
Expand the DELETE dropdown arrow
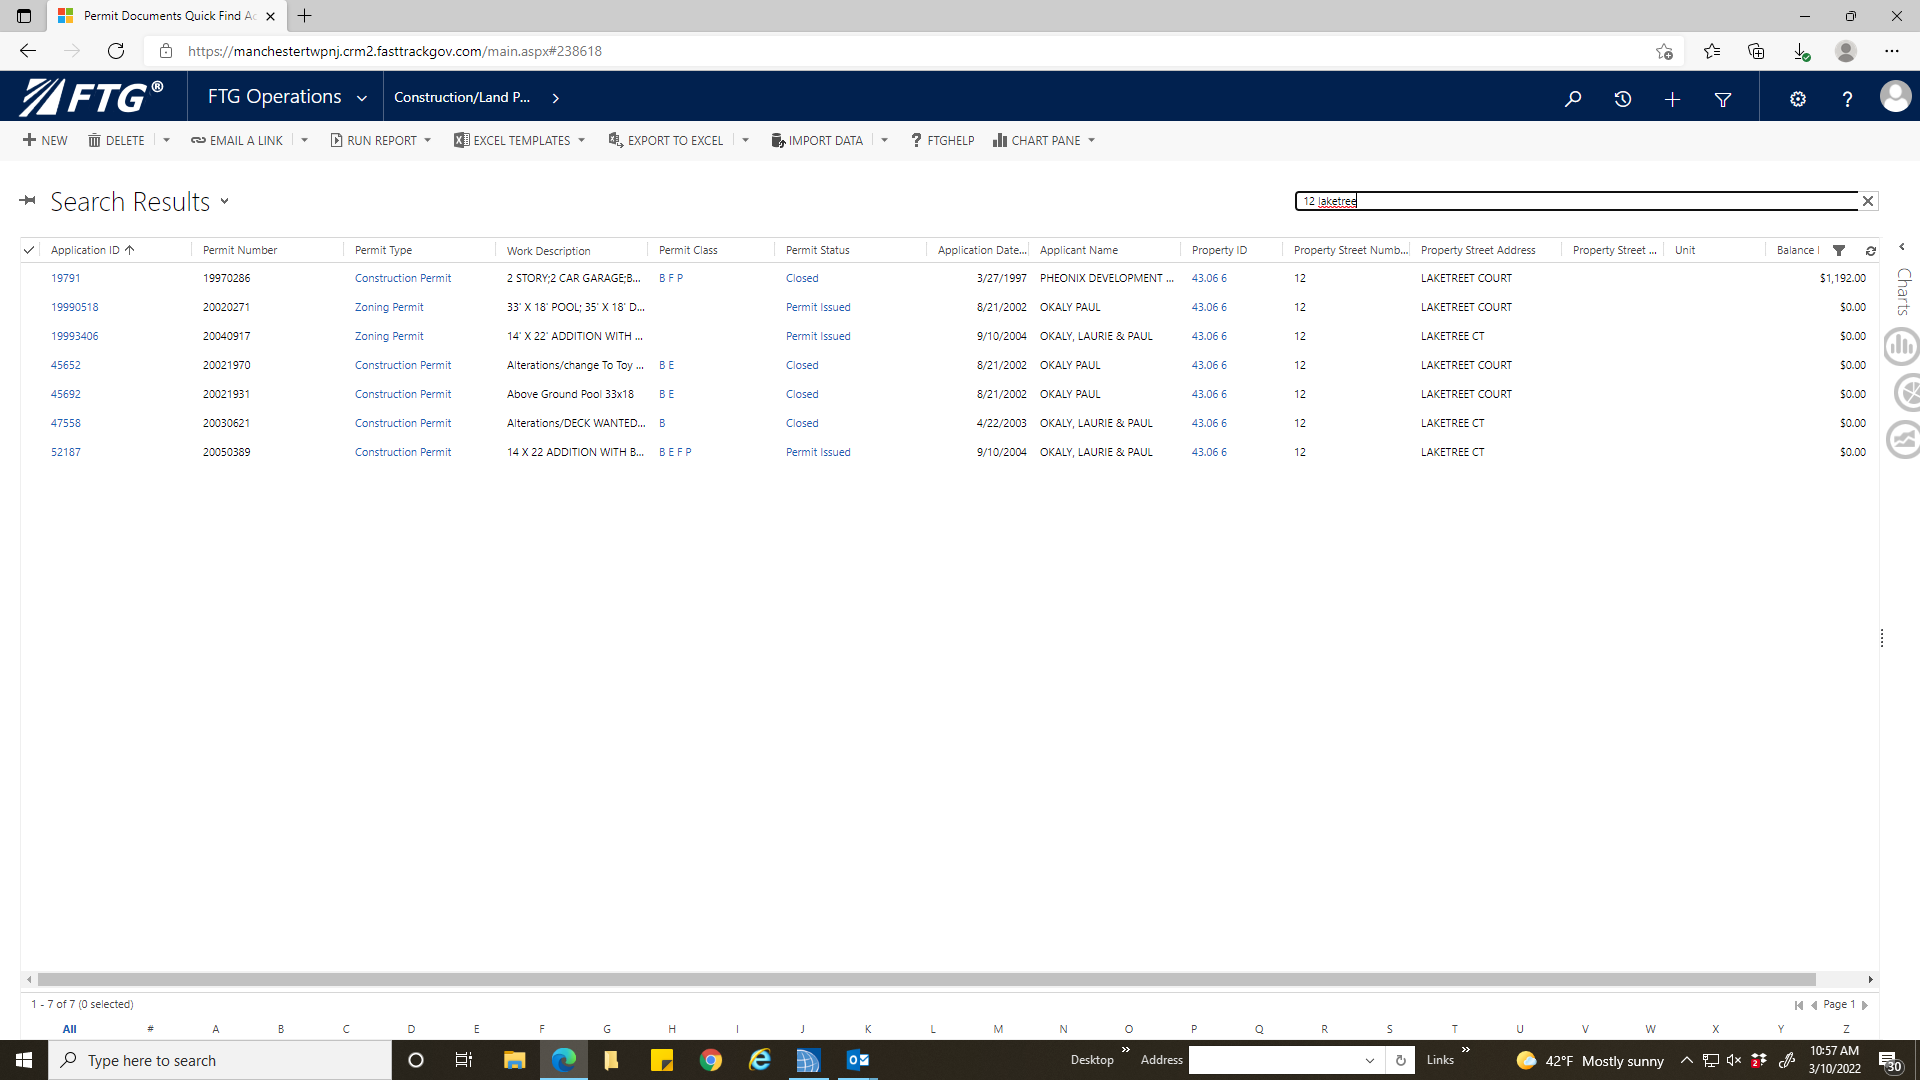click(167, 141)
